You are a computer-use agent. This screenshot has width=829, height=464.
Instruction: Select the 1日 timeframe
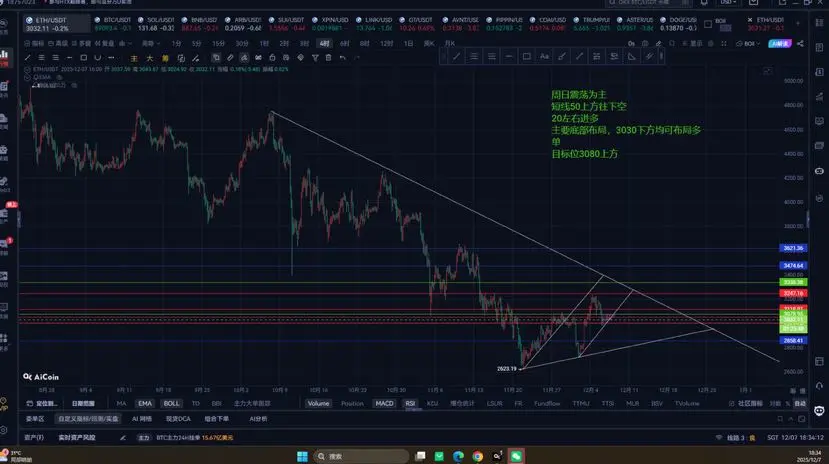pos(408,43)
